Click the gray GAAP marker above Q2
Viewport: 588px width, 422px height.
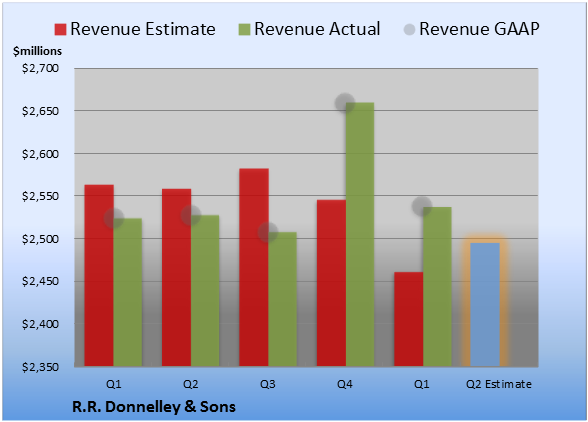[191, 215]
